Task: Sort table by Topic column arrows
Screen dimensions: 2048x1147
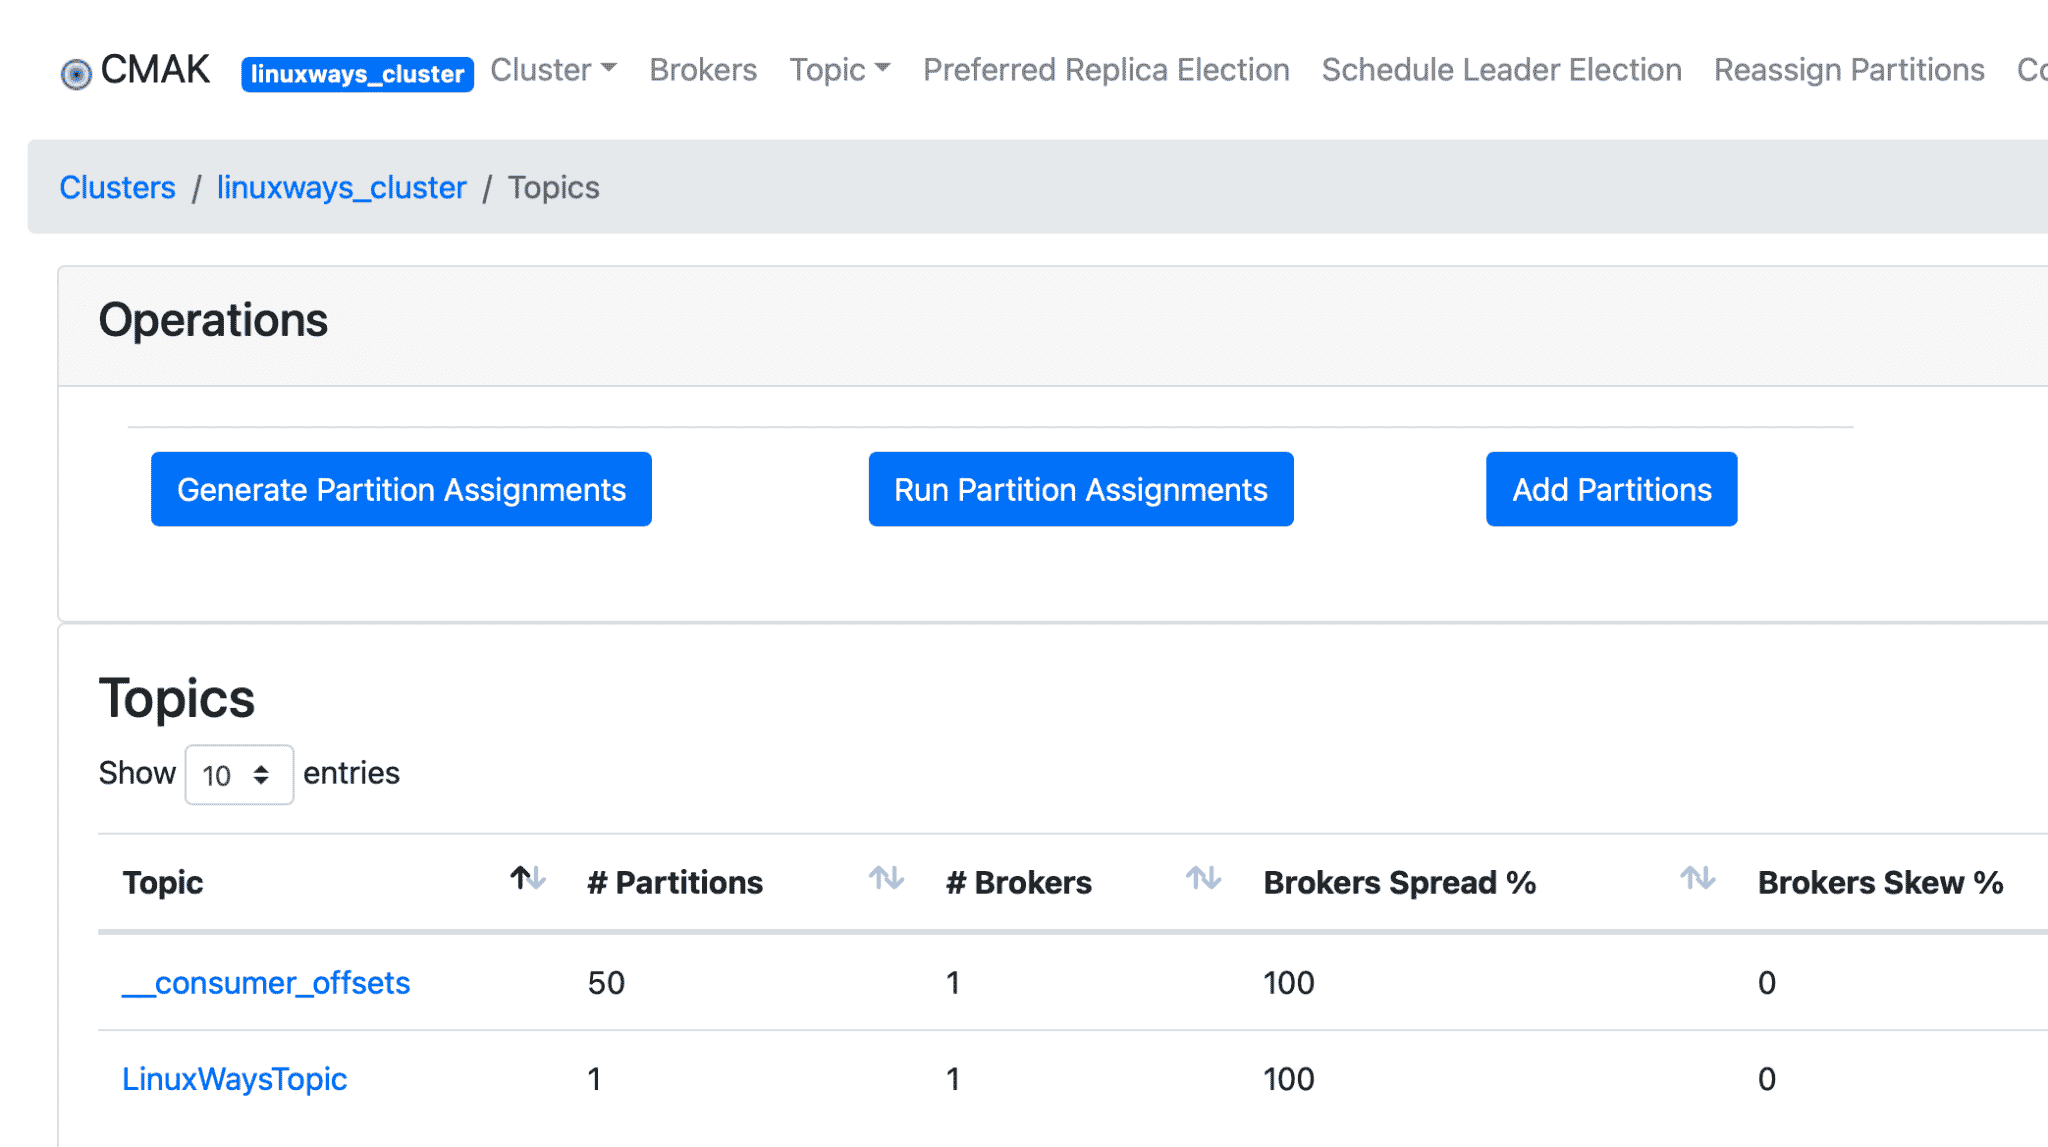Action: point(527,879)
